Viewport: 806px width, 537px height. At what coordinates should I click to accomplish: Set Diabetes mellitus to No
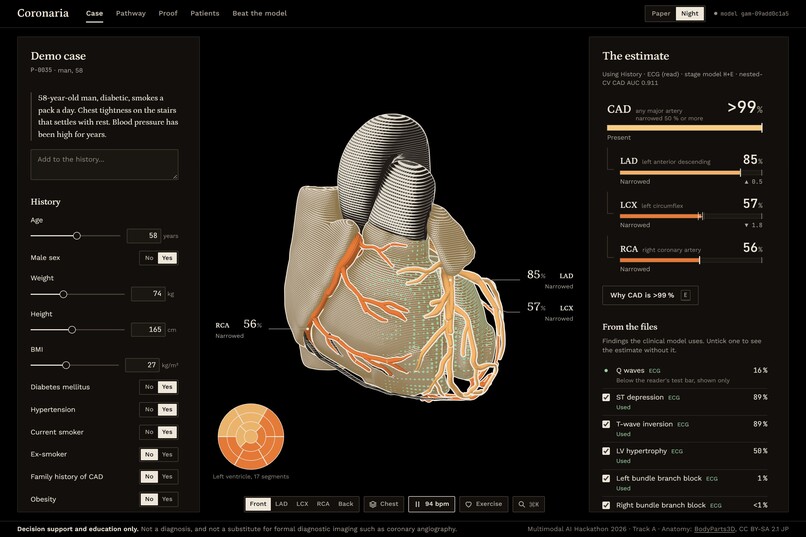tap(149, 387)
